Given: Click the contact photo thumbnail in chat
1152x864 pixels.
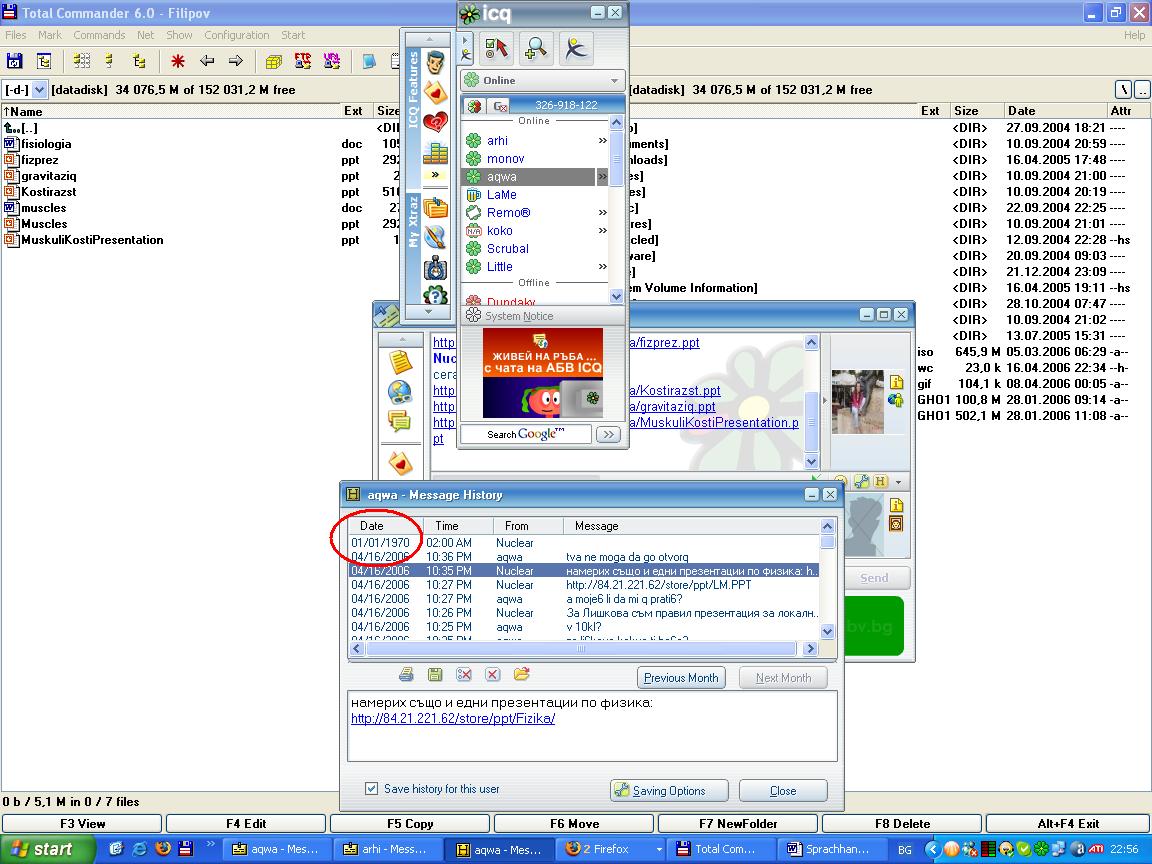Looking at the screenshot, I should pyautogui.click(x=857, y=401).
